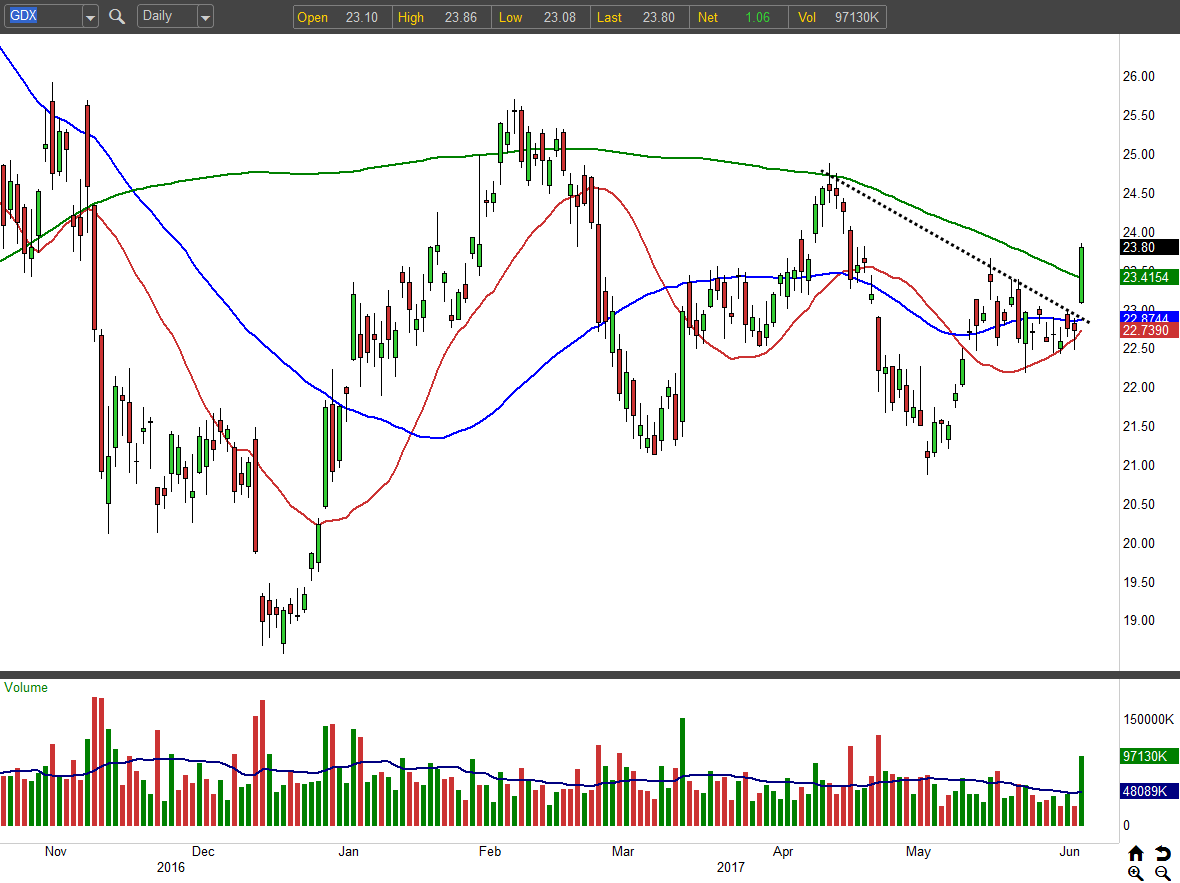Click the Dec date axis label
The width and height of the screenshot is (1180, 883).
203,851
